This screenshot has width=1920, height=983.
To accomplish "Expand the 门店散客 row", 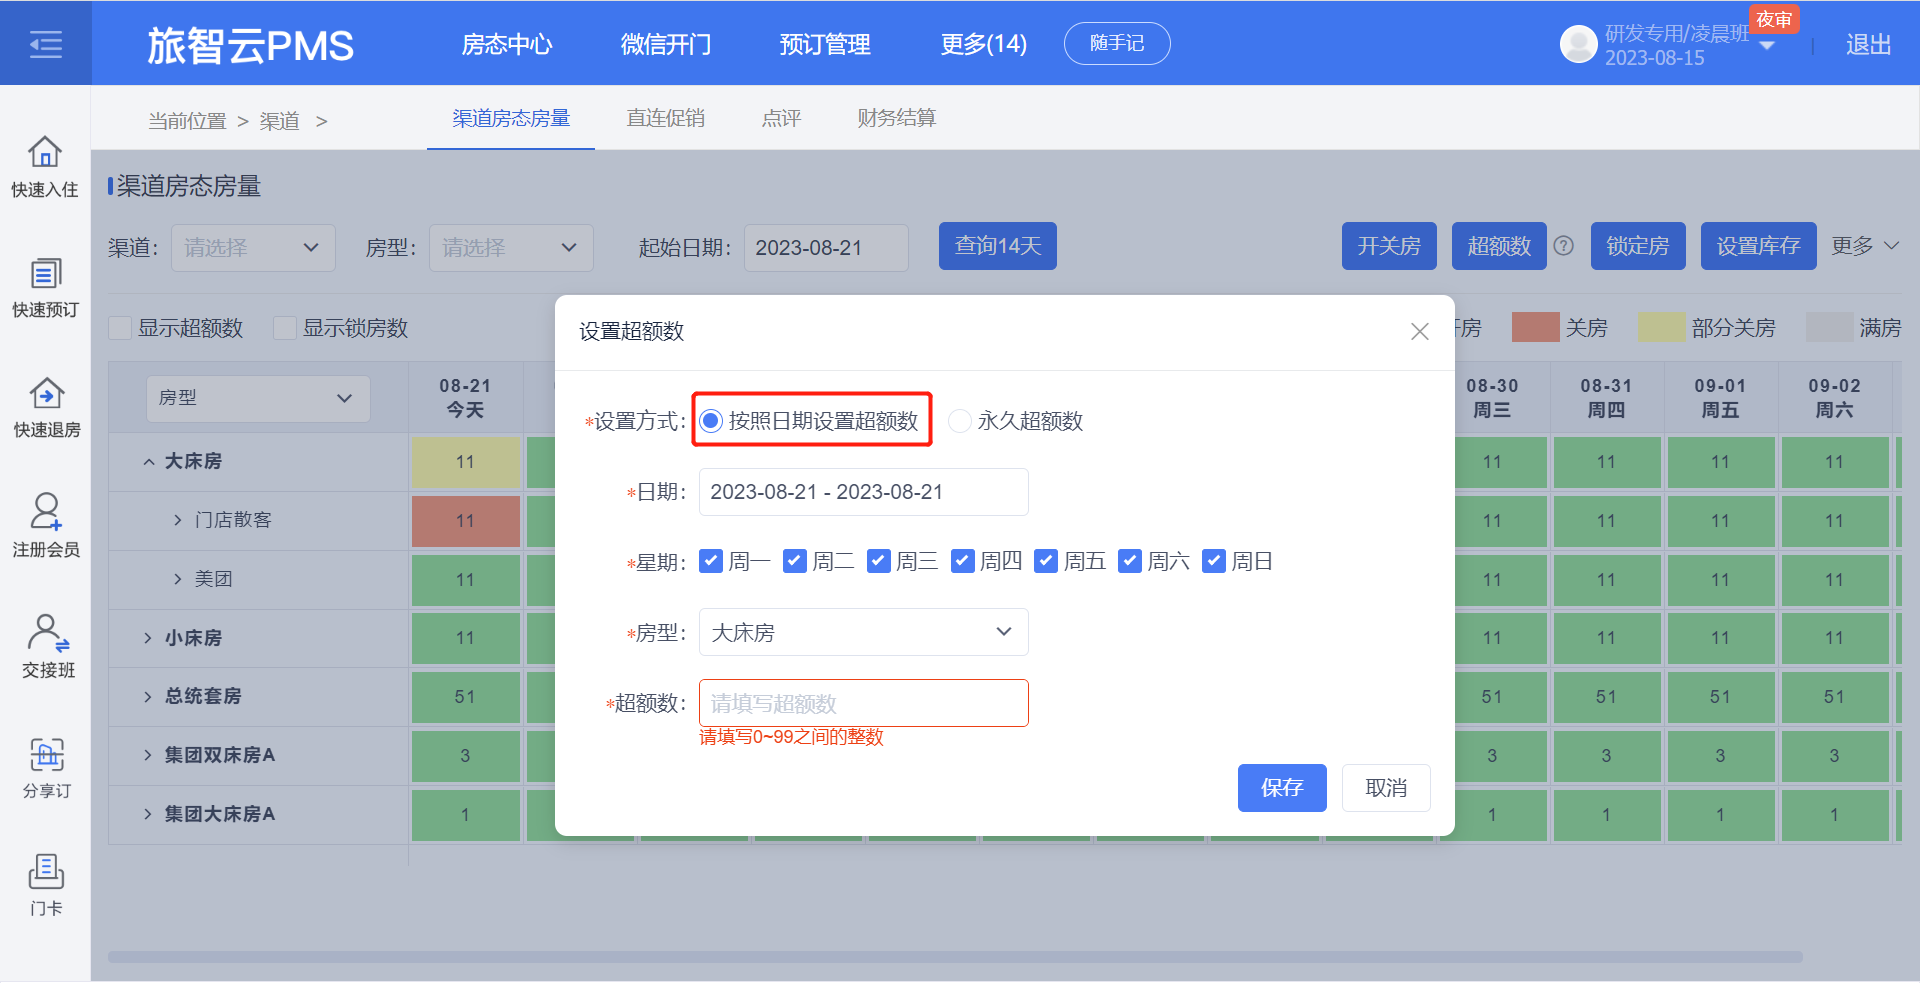I will tap(178, 520).
